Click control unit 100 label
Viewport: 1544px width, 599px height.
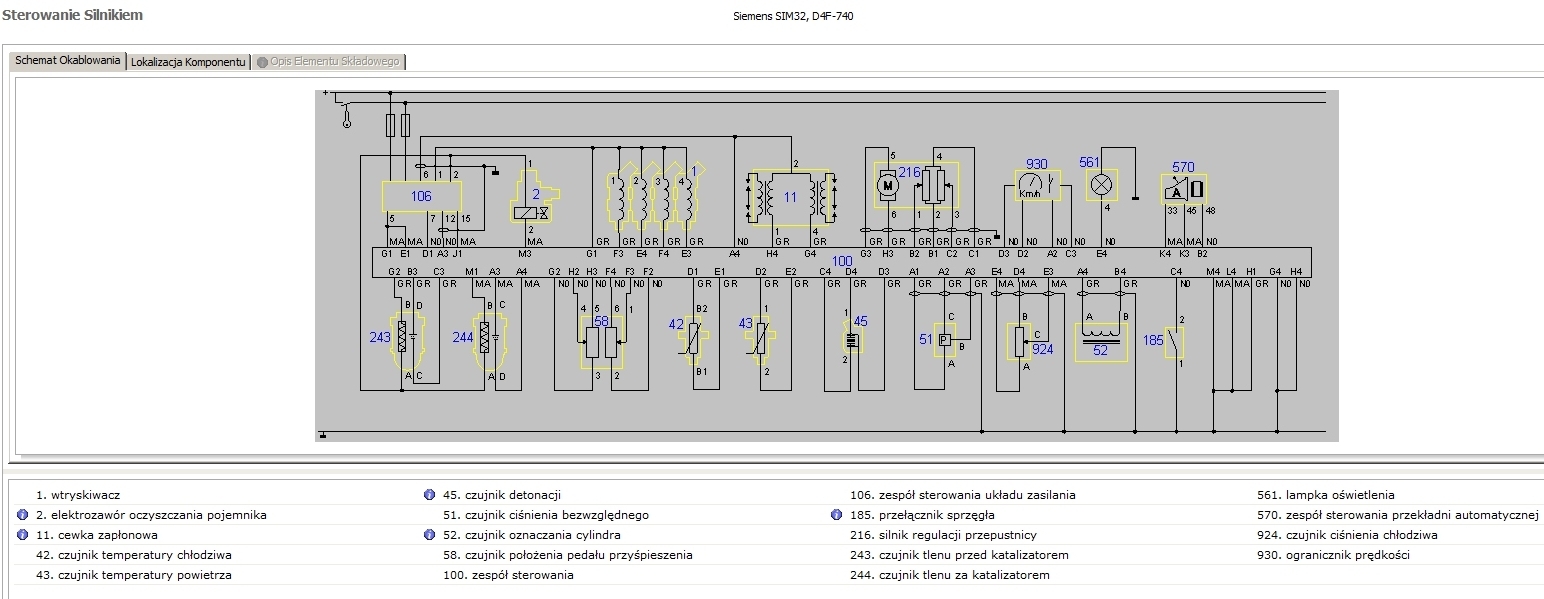pos(842,261)
